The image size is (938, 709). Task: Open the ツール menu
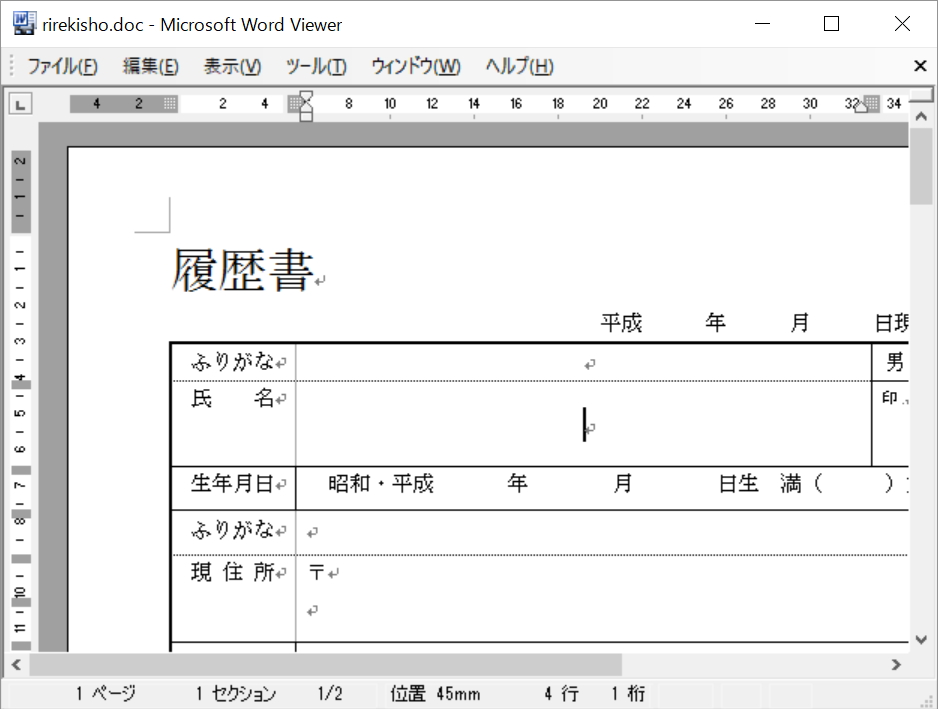[315, 66]
